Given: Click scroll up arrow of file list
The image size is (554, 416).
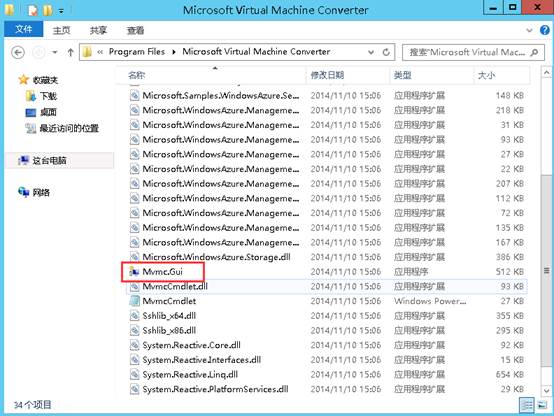Looking at the screenshot, I should [x=546, y=72].
